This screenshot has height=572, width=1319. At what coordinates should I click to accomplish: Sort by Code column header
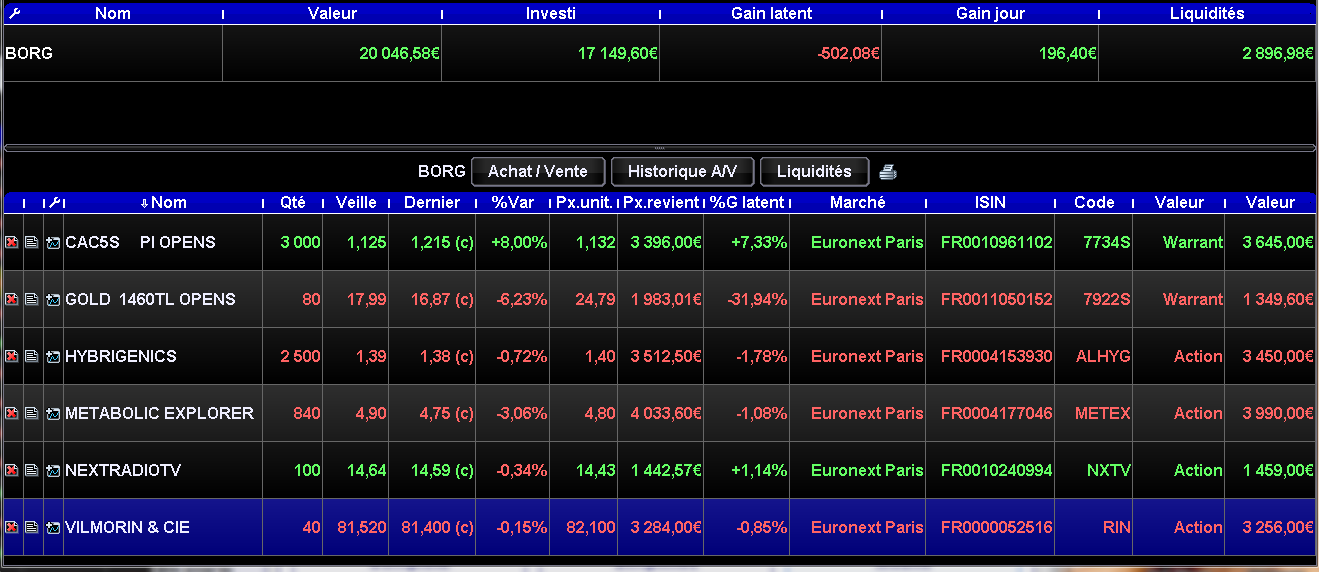(x=1094, y=202)
